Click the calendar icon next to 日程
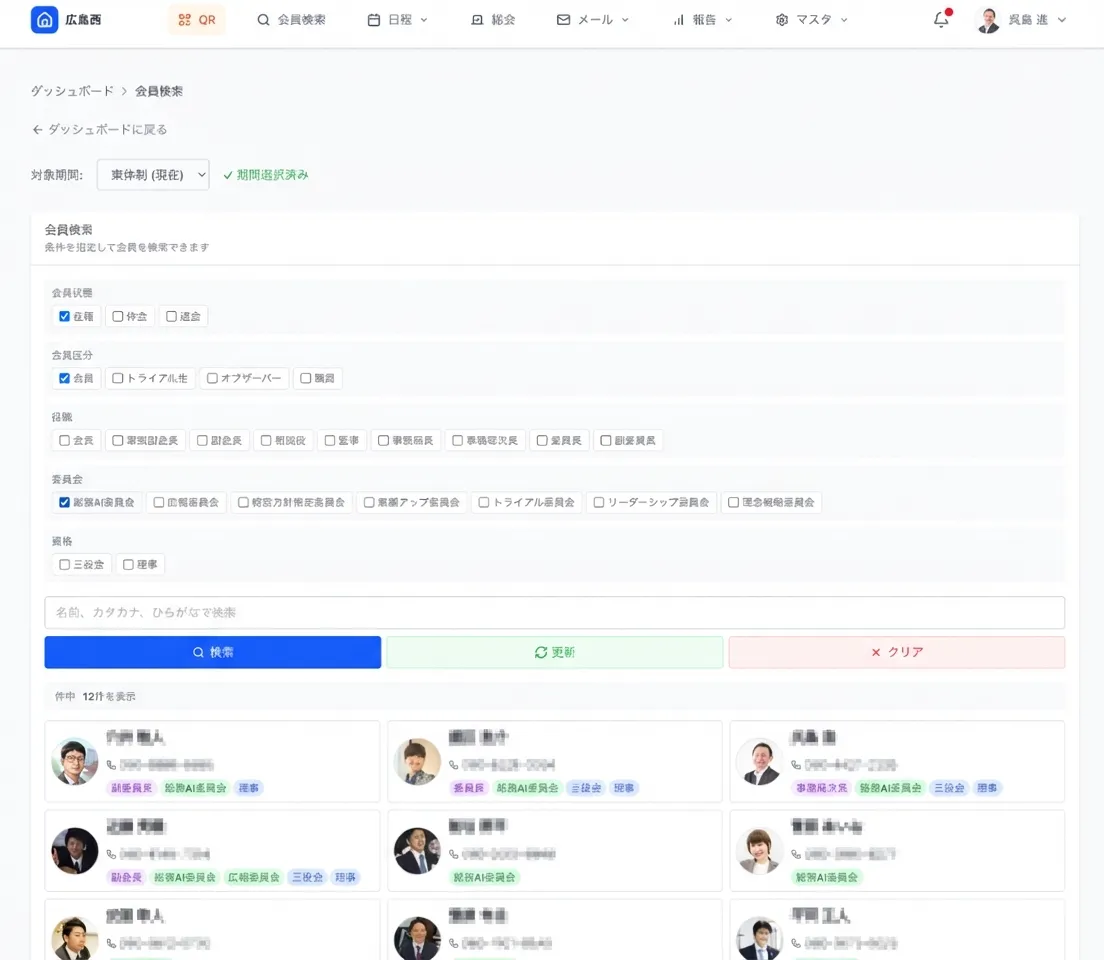The height and width of the screenshot is (960, 1104). point(376,20)
